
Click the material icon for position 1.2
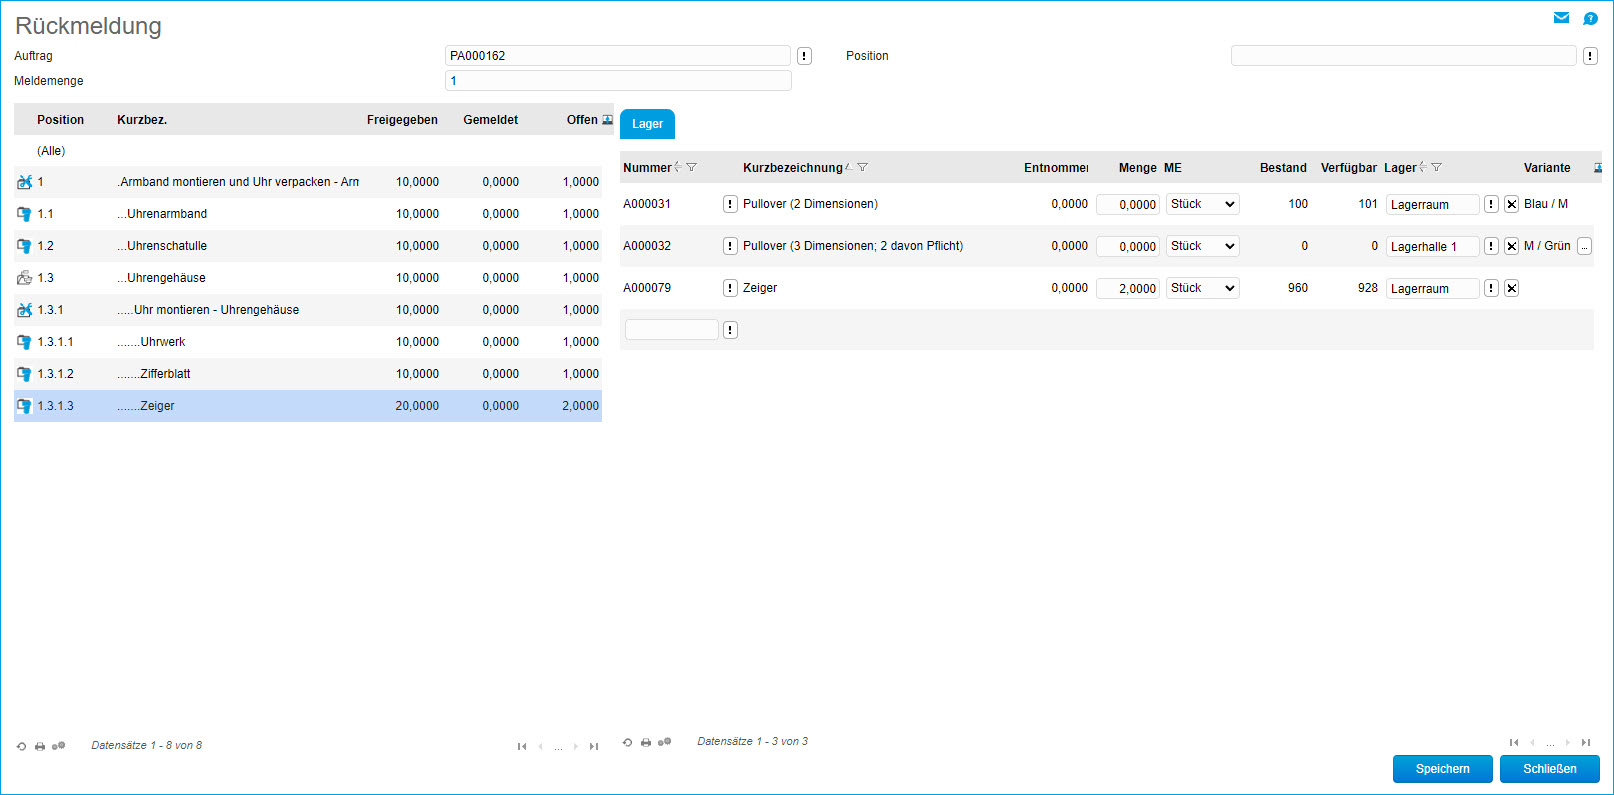[24, 246]
